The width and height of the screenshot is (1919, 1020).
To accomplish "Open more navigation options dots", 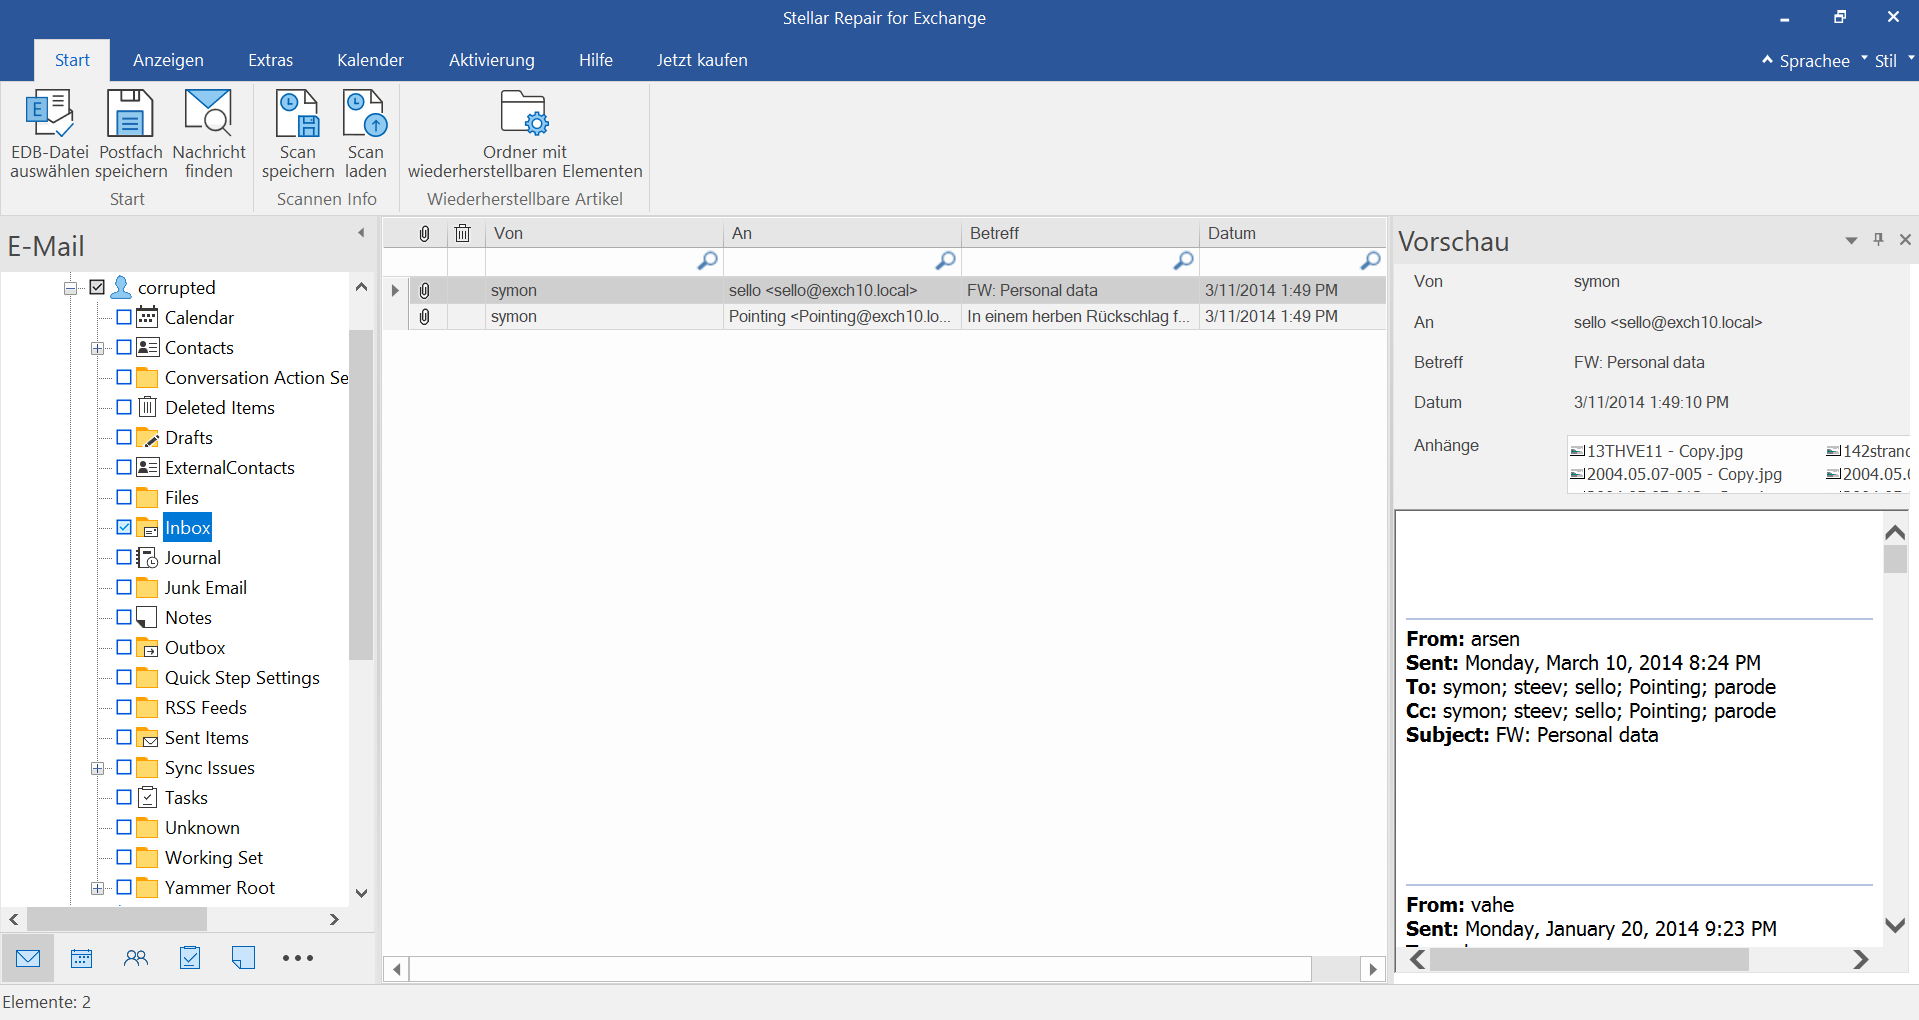I will pyautogui.click(x=298, y=958).
